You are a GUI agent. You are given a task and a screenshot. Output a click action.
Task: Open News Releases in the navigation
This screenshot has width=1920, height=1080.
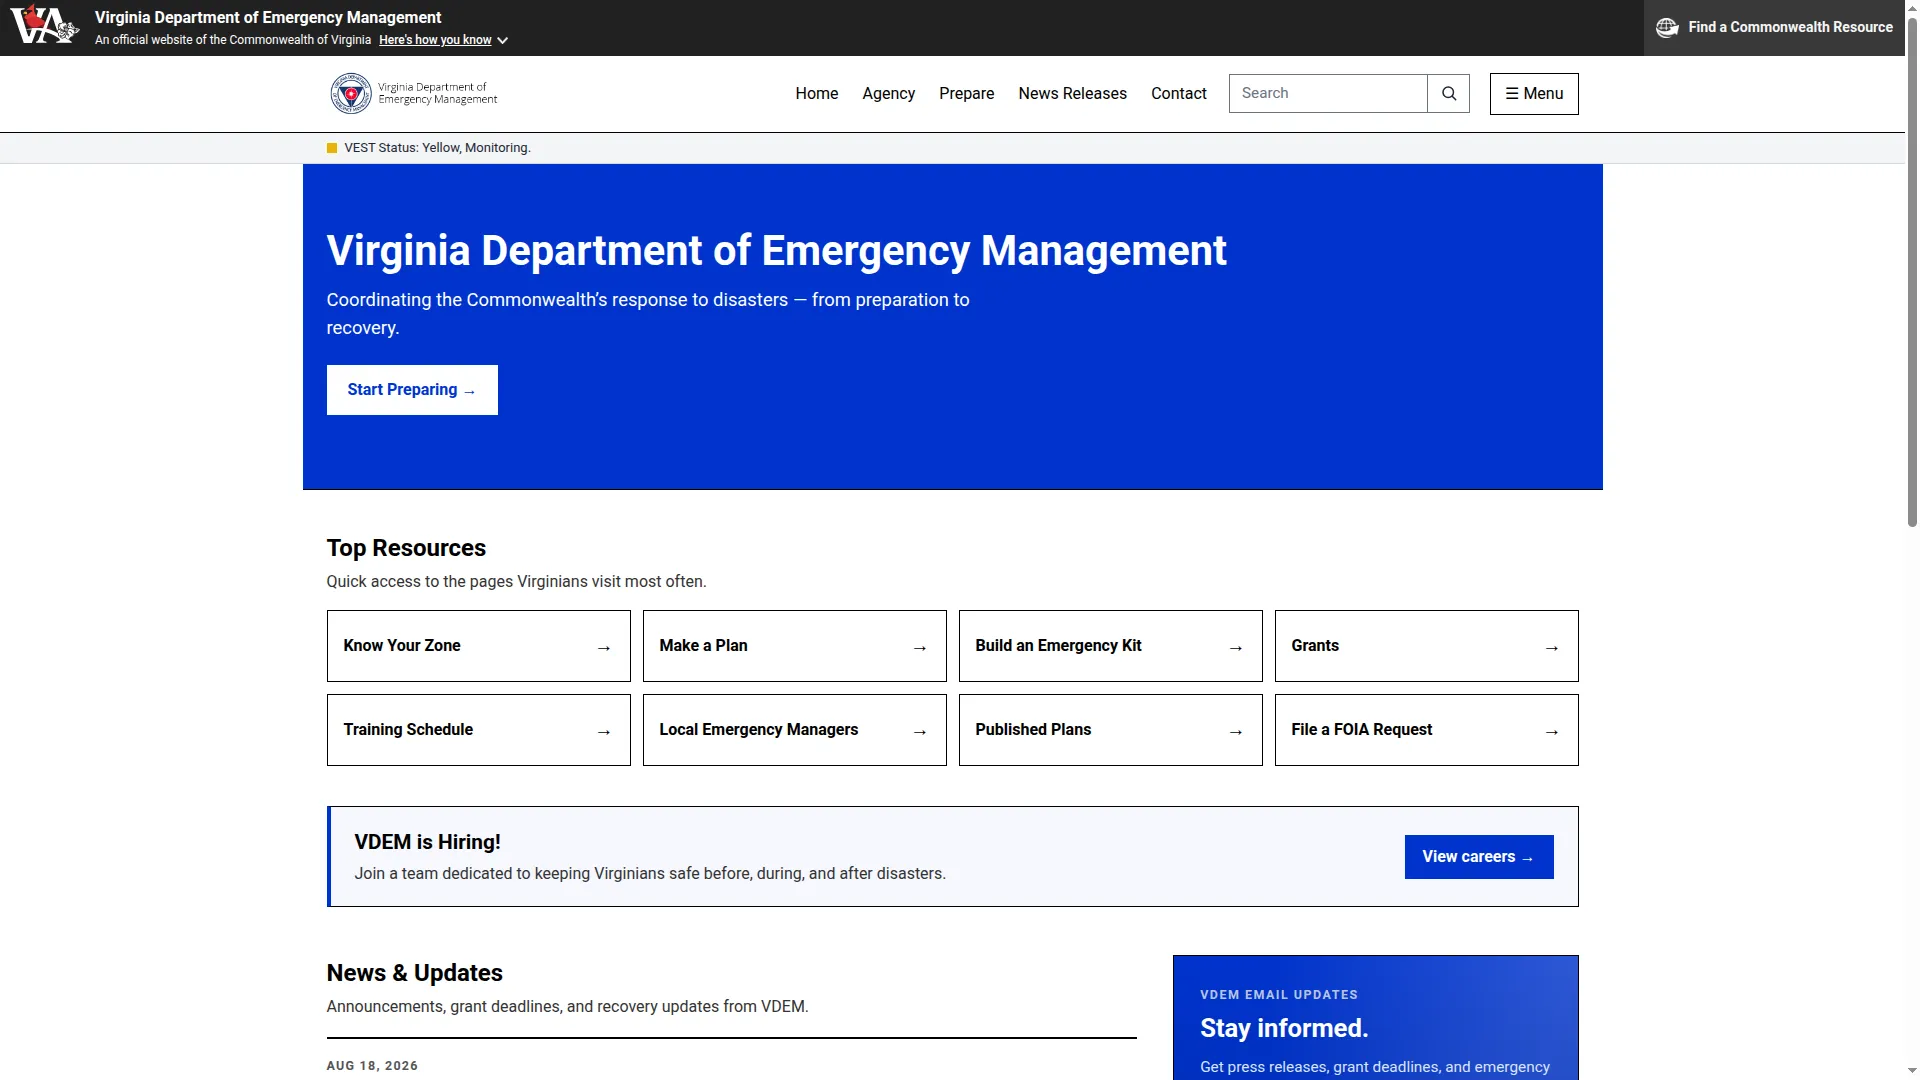[x=1073, y=93]
